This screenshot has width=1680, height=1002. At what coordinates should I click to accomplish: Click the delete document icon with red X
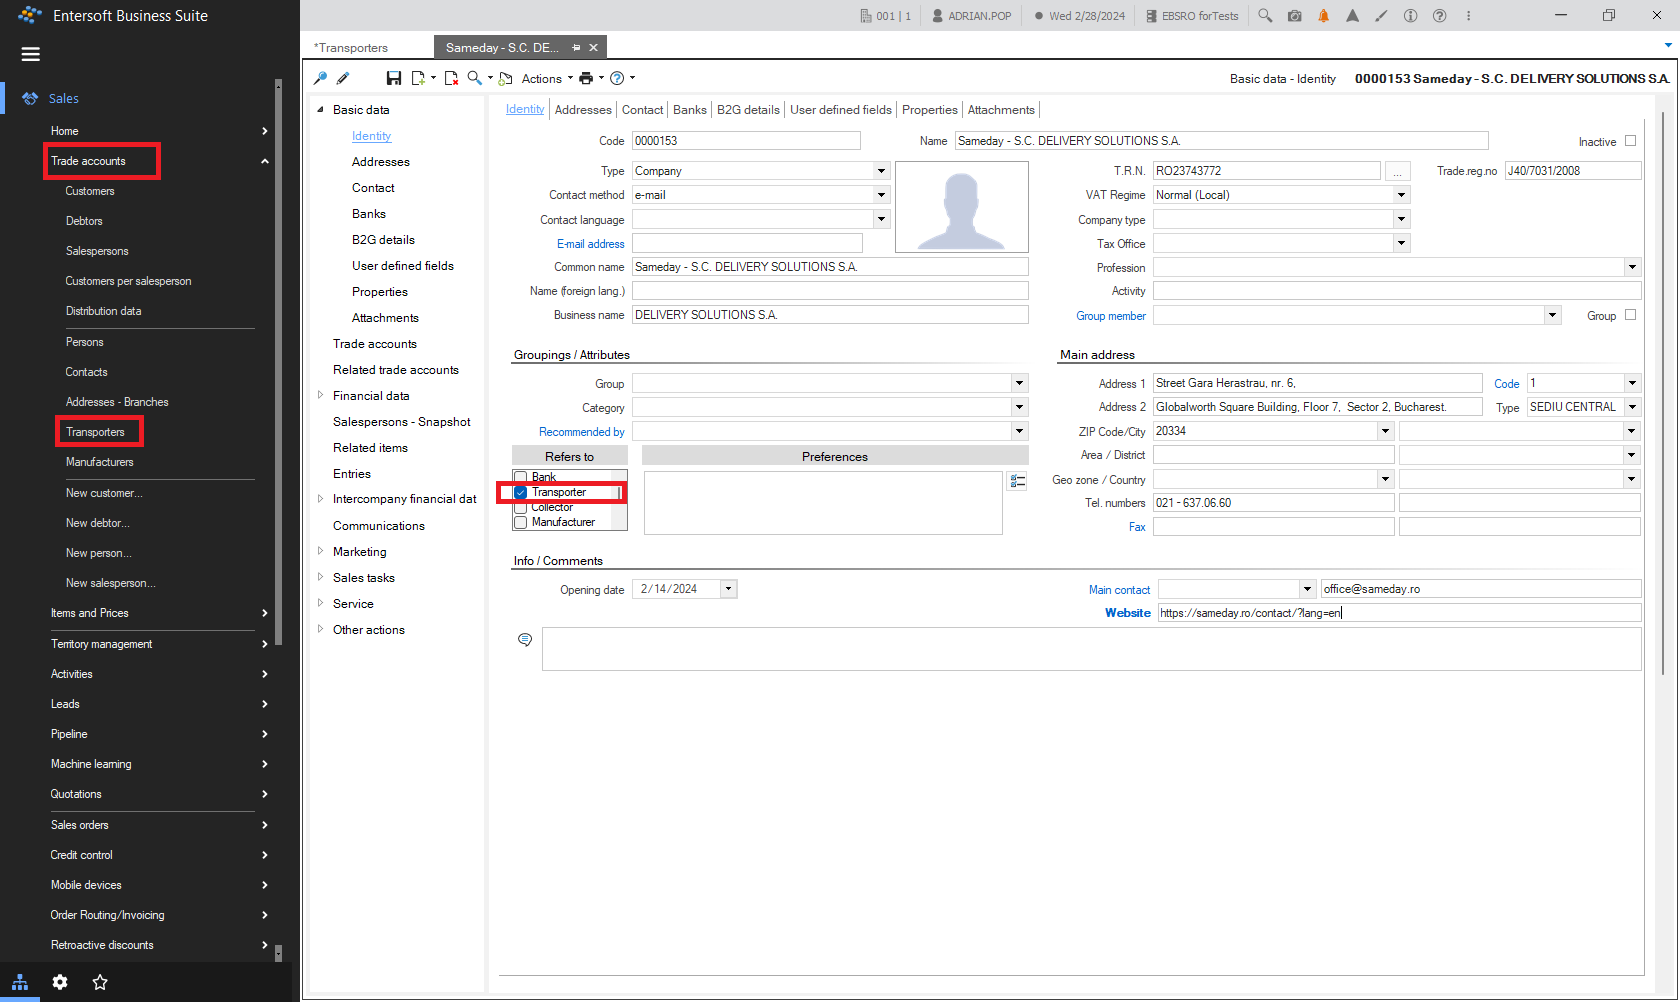pyautogui.click(x=451, y=78)
